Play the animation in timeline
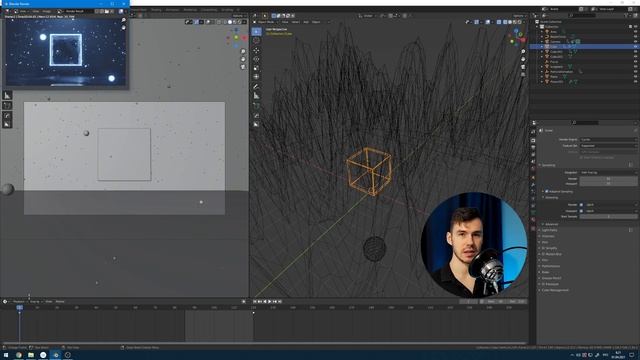Screen dimensions: 640x360 tap(269, 302)
